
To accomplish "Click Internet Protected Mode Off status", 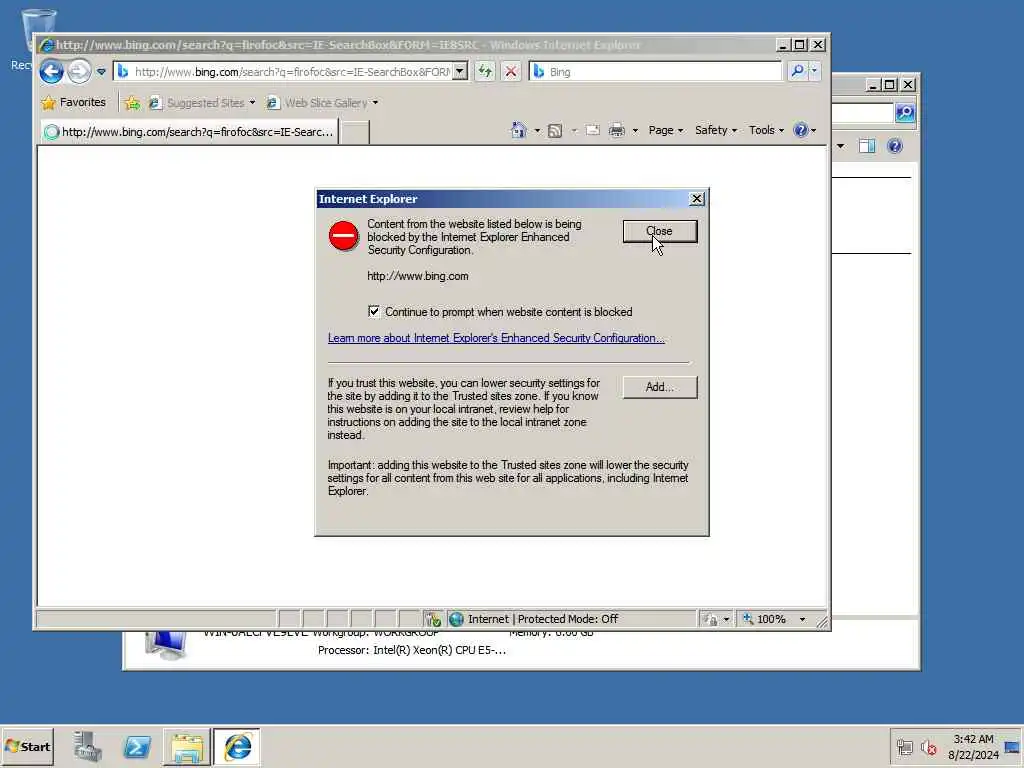I will [543, 619].
